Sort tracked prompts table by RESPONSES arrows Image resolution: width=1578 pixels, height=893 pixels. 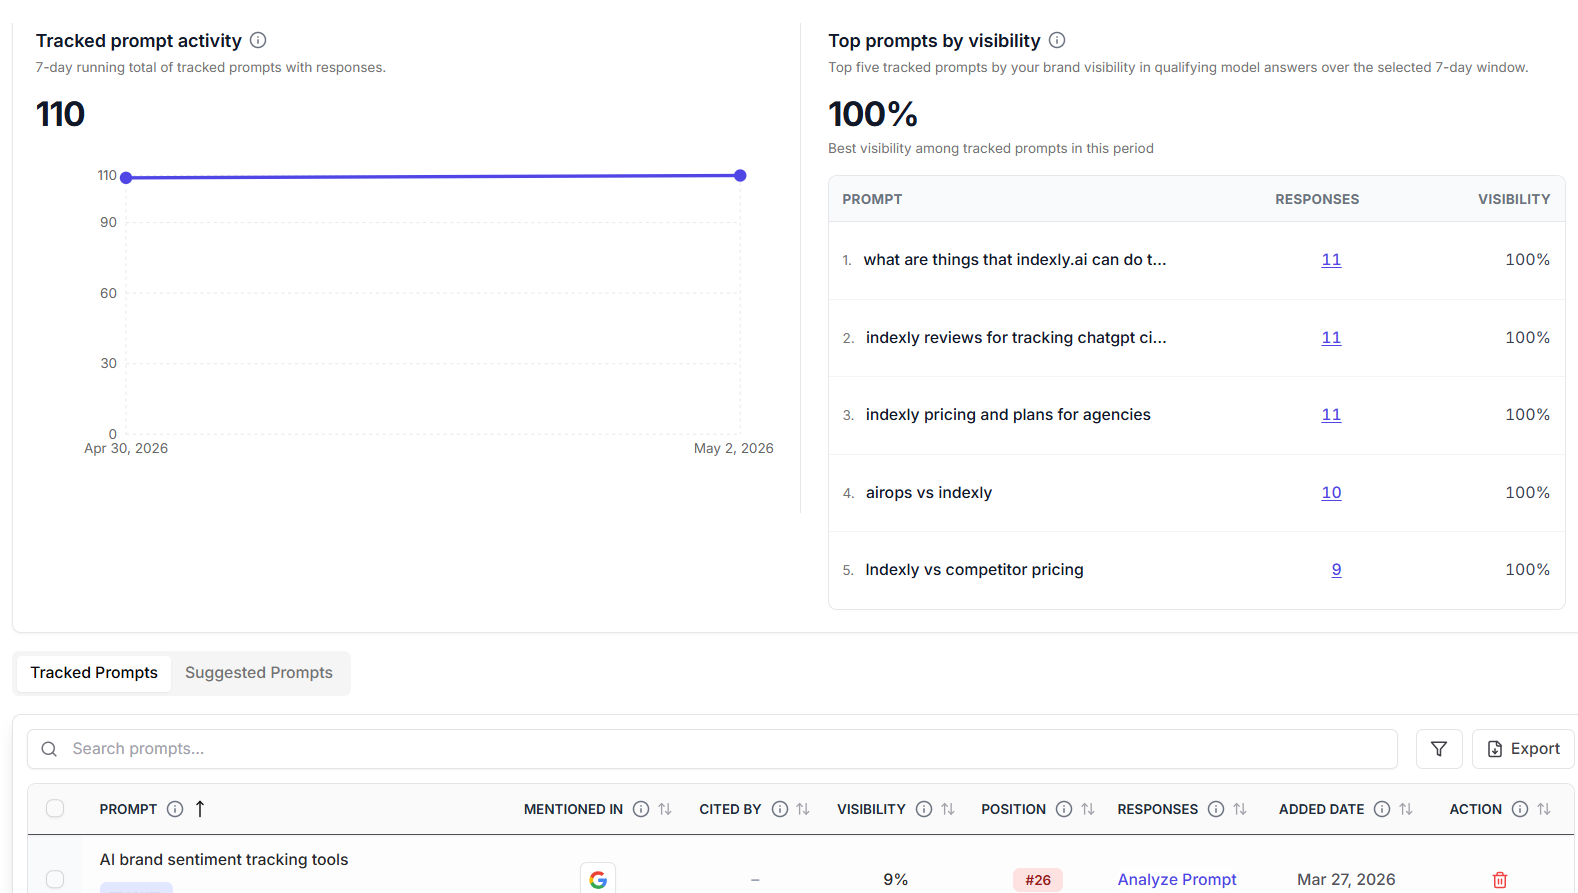coord(1240,809)
